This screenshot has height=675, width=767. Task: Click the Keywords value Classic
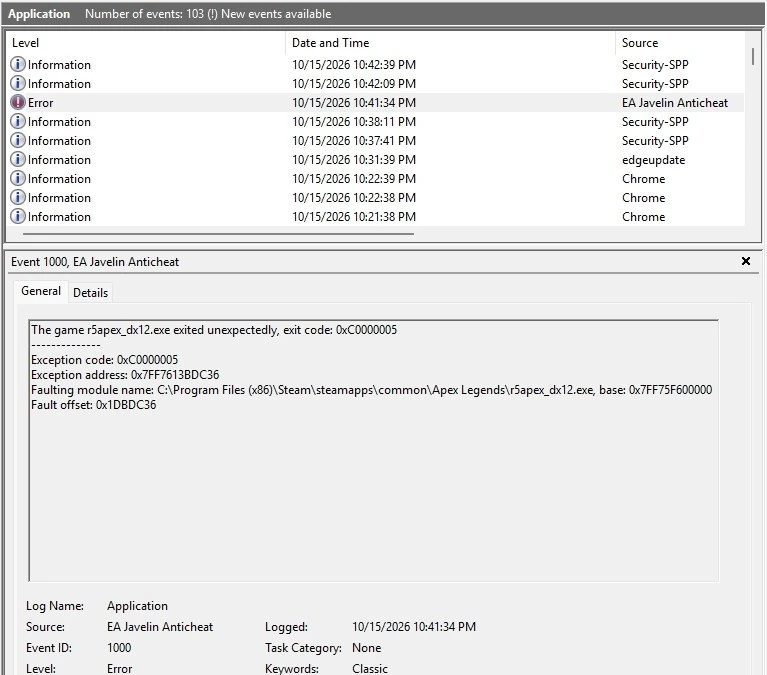click(370, 669)
